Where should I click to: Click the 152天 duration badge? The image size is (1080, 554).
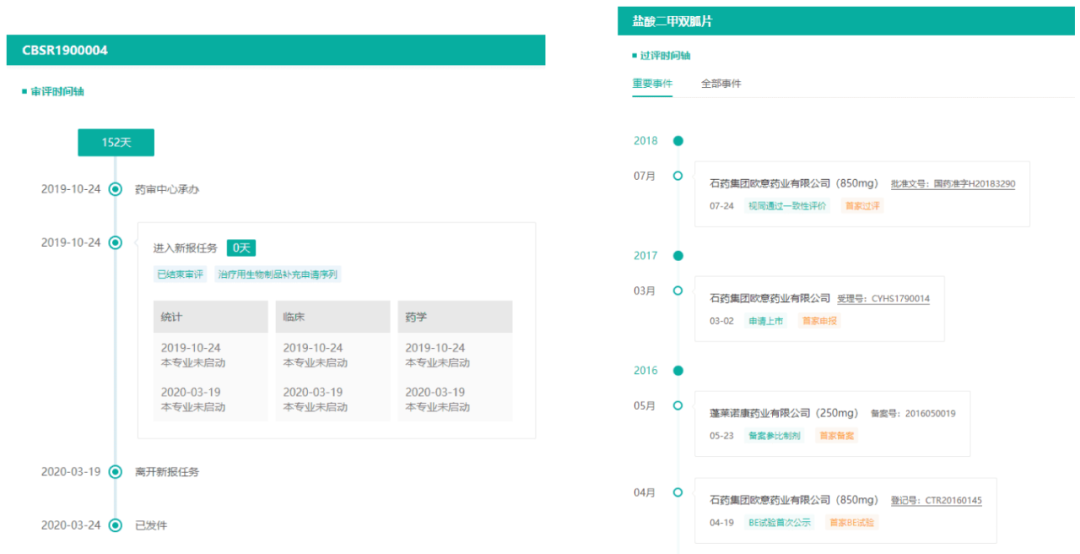point(116,143)
